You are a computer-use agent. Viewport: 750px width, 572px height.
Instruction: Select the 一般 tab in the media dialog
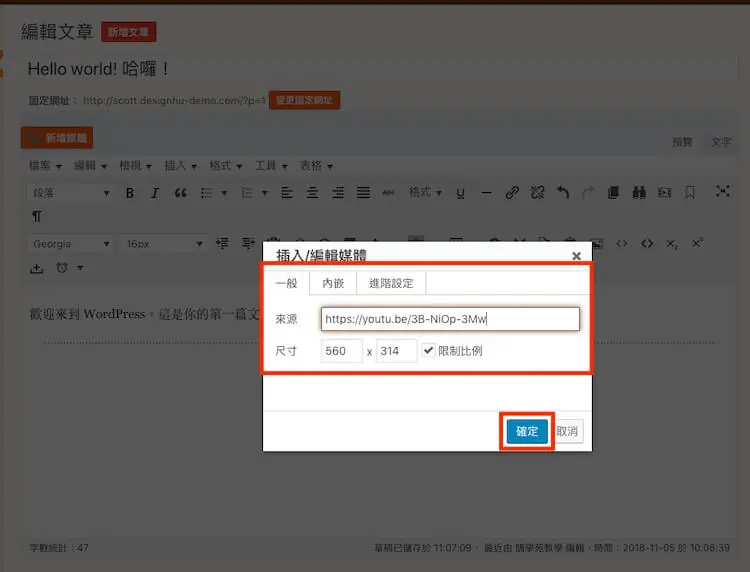coord(287,283)
